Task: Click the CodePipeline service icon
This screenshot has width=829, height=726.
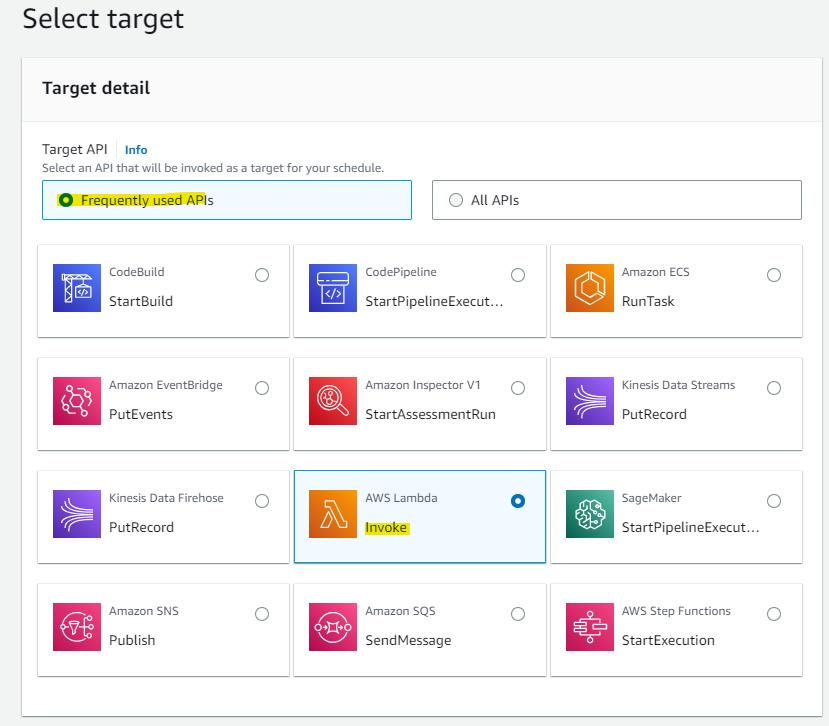Action: coord(333,288)
